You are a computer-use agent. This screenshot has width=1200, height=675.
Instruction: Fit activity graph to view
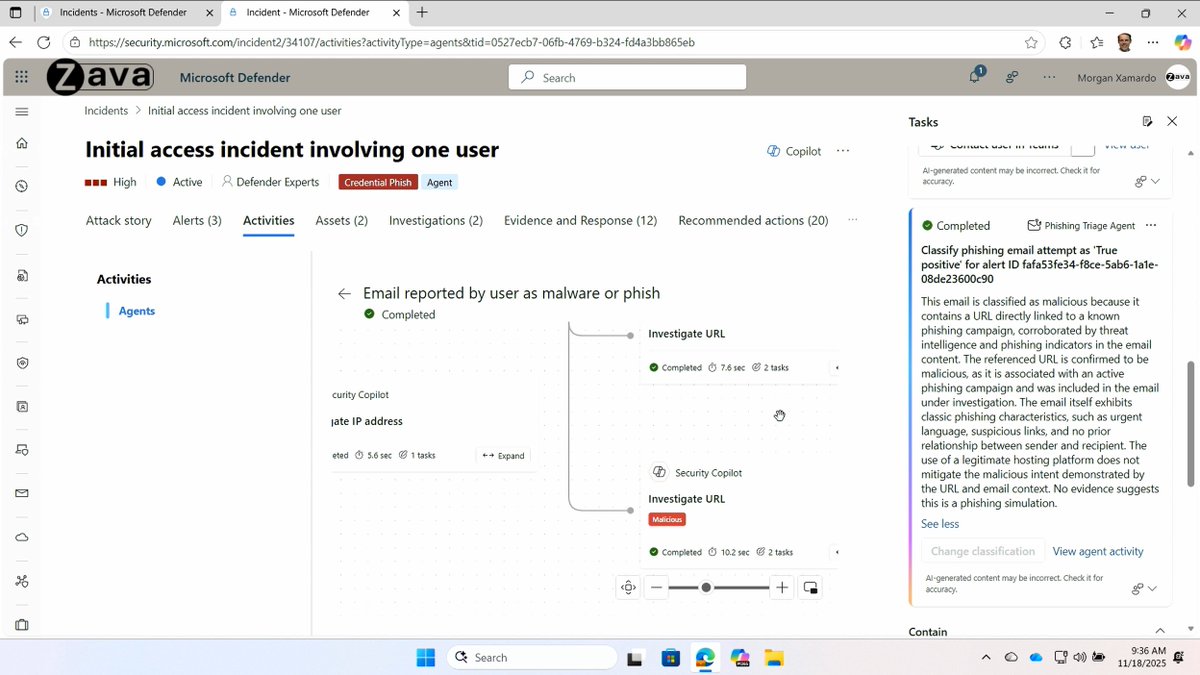(628, 587)
